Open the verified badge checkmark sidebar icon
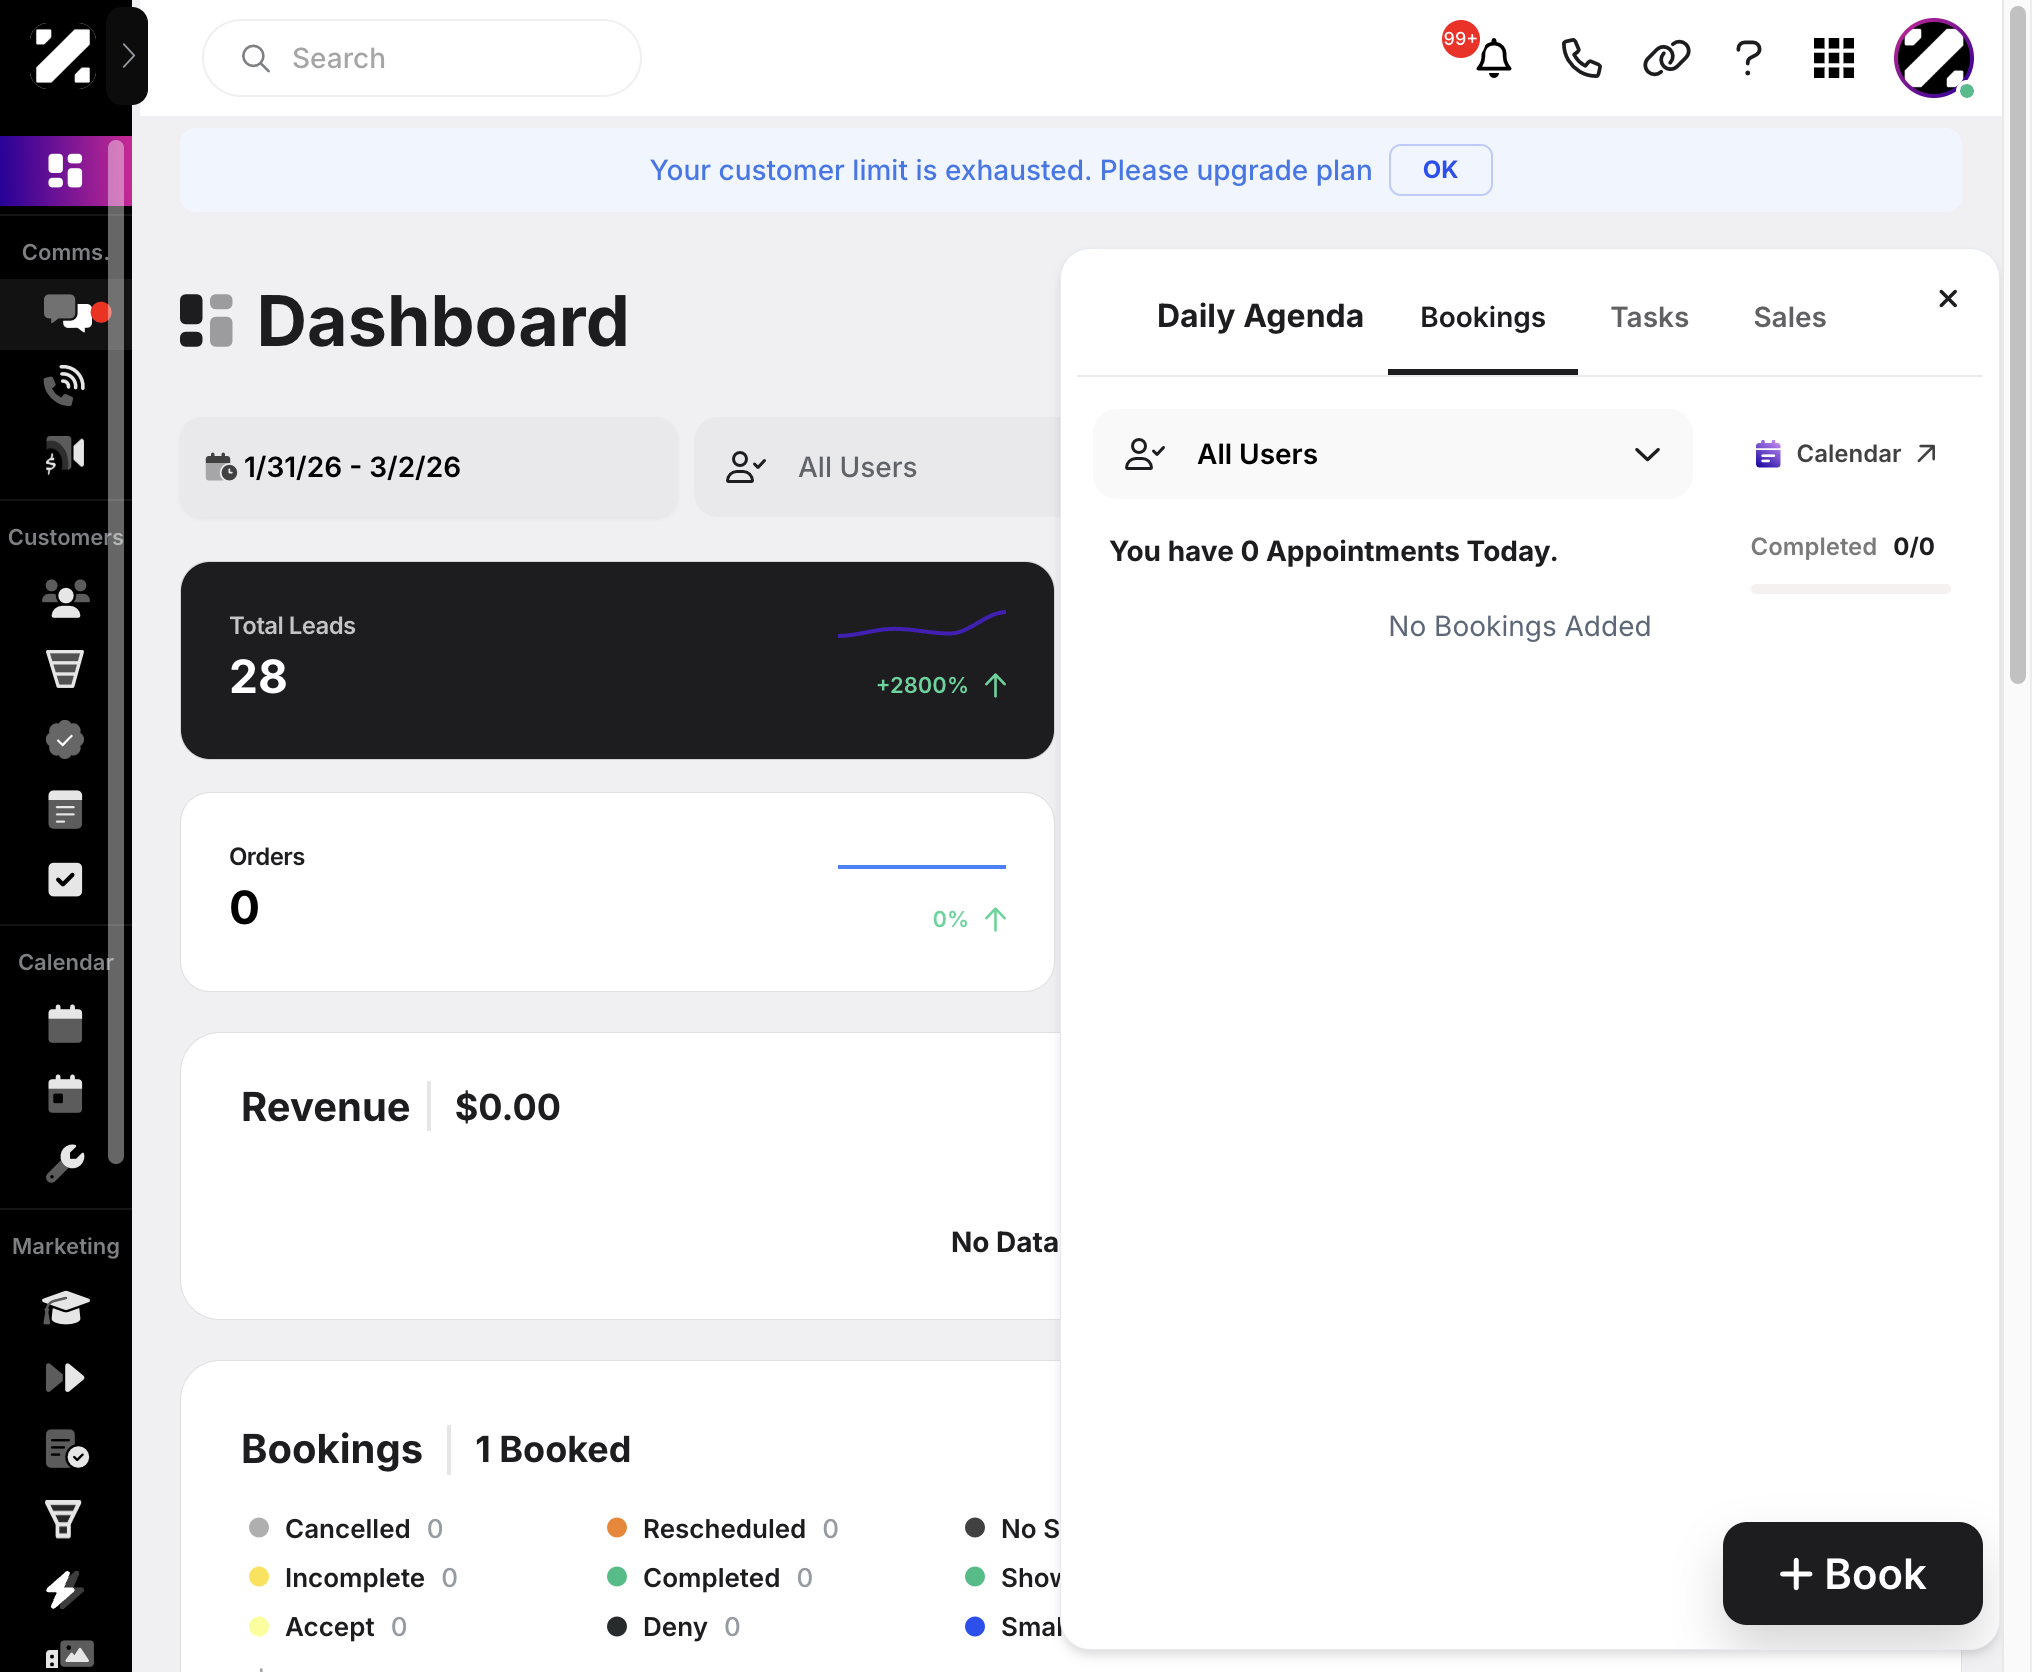This screenshot has height=1672, width=2032. [65, 740]
